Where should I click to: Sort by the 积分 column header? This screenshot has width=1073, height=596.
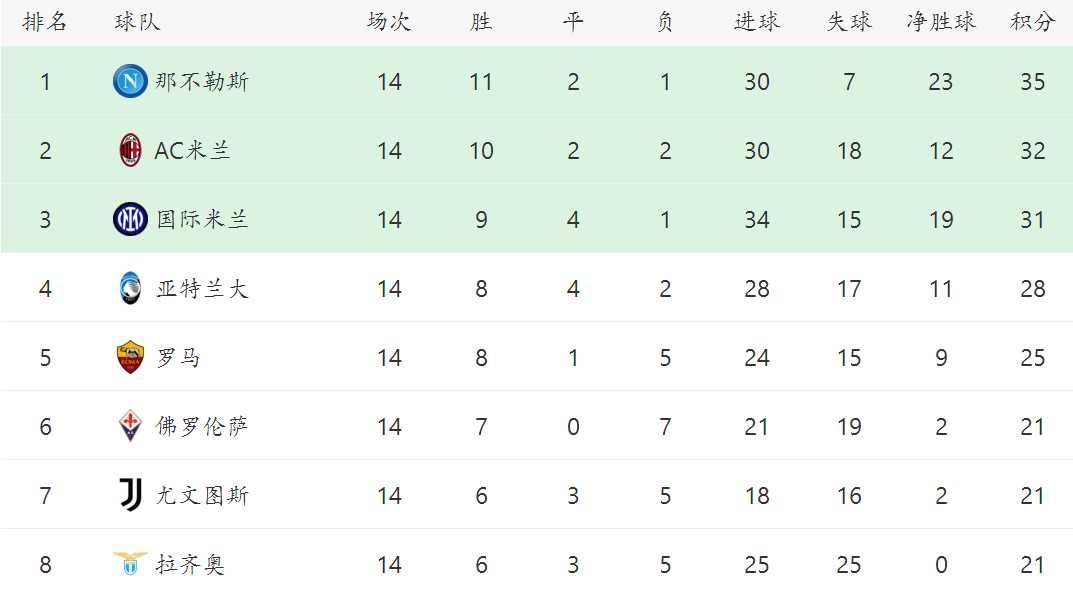coord(1032,22)
